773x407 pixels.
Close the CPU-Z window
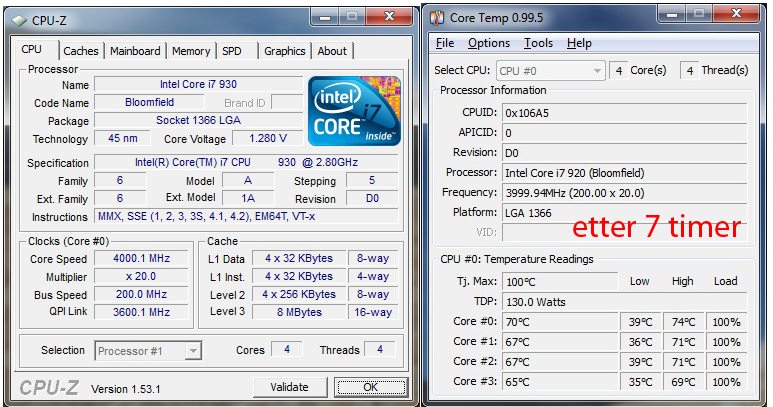pyautogui.click(x=389, y=17)
